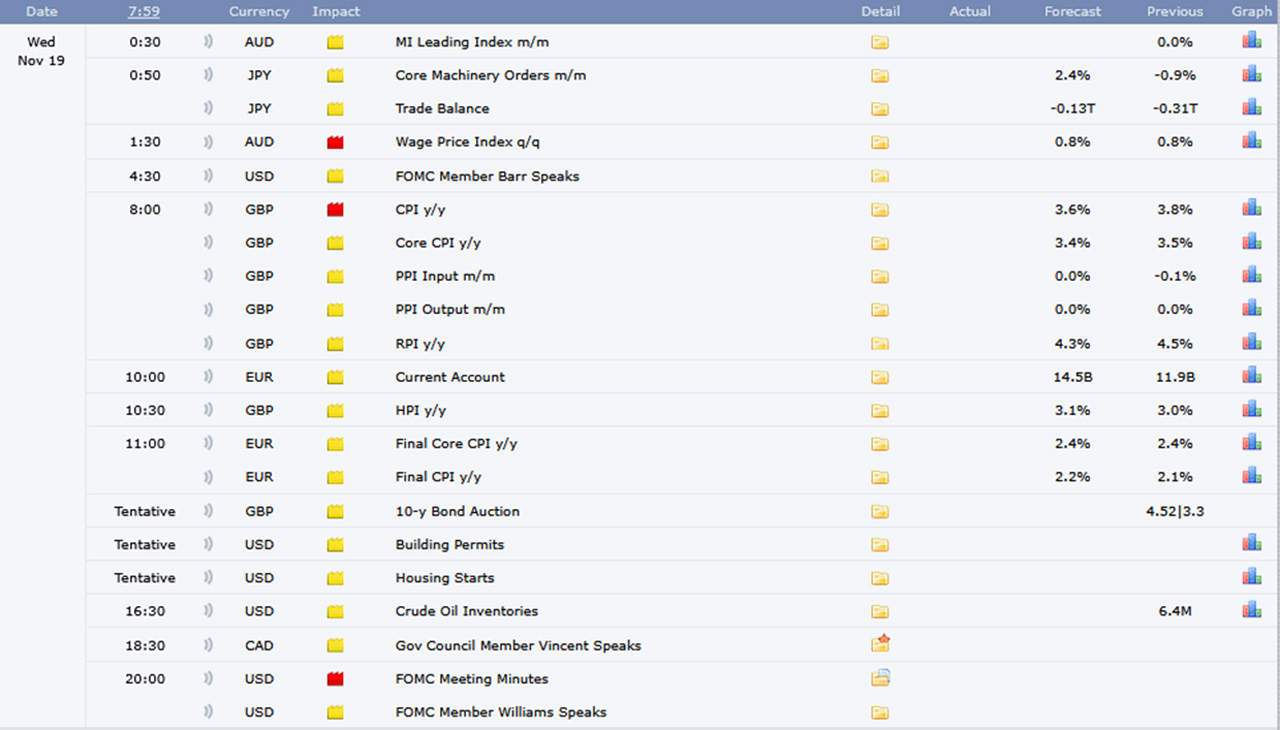Open detail folder for Trade Balance
The image size is (1280, 730).
879,109
